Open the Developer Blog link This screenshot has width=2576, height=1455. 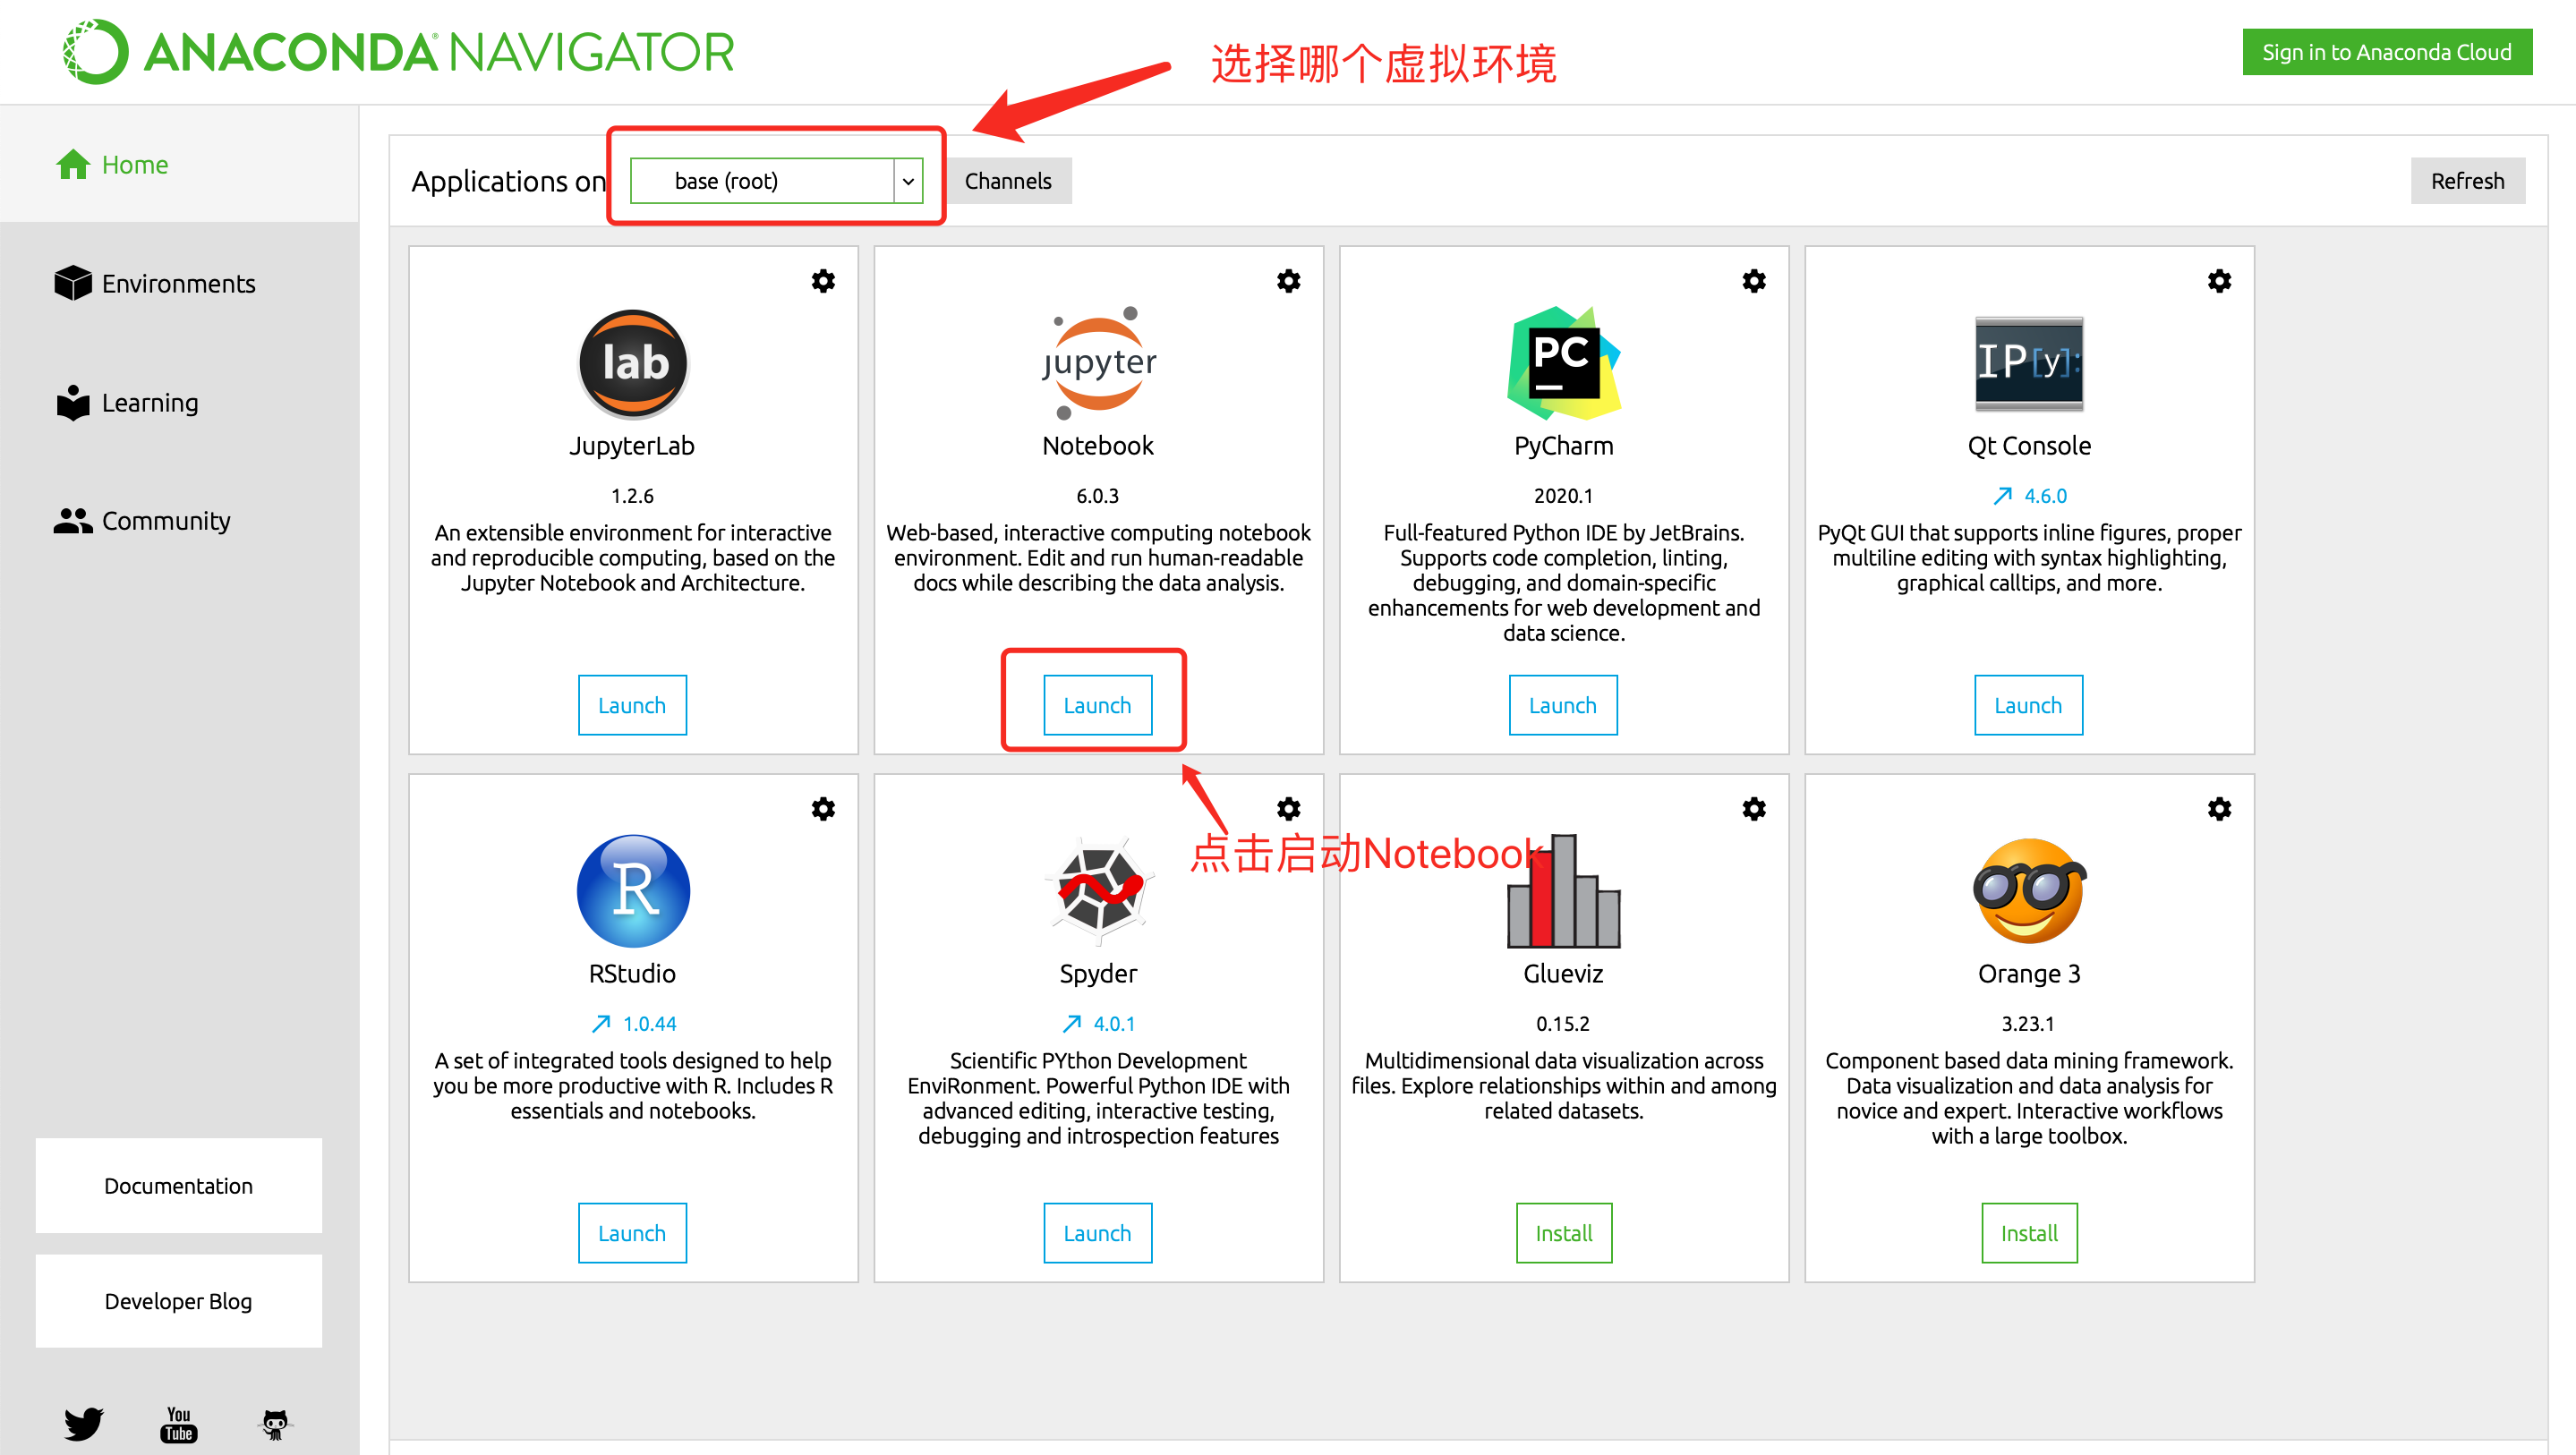pos(179,1301)
